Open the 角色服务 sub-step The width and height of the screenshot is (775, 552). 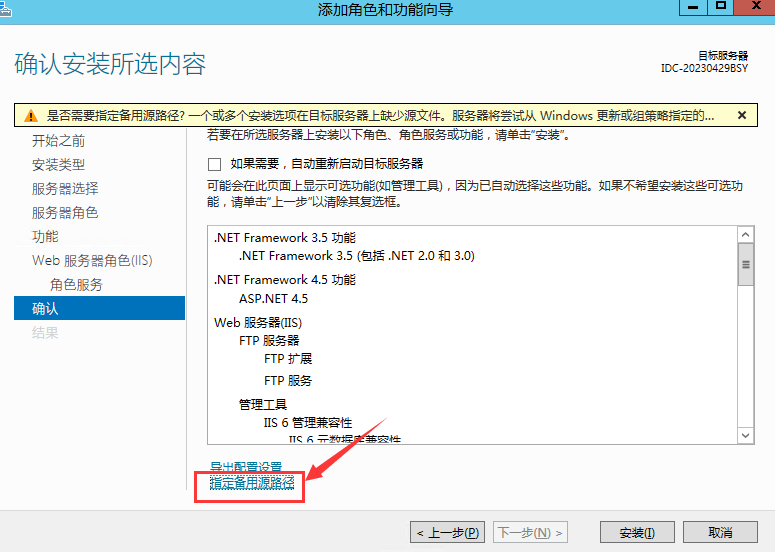76,285
